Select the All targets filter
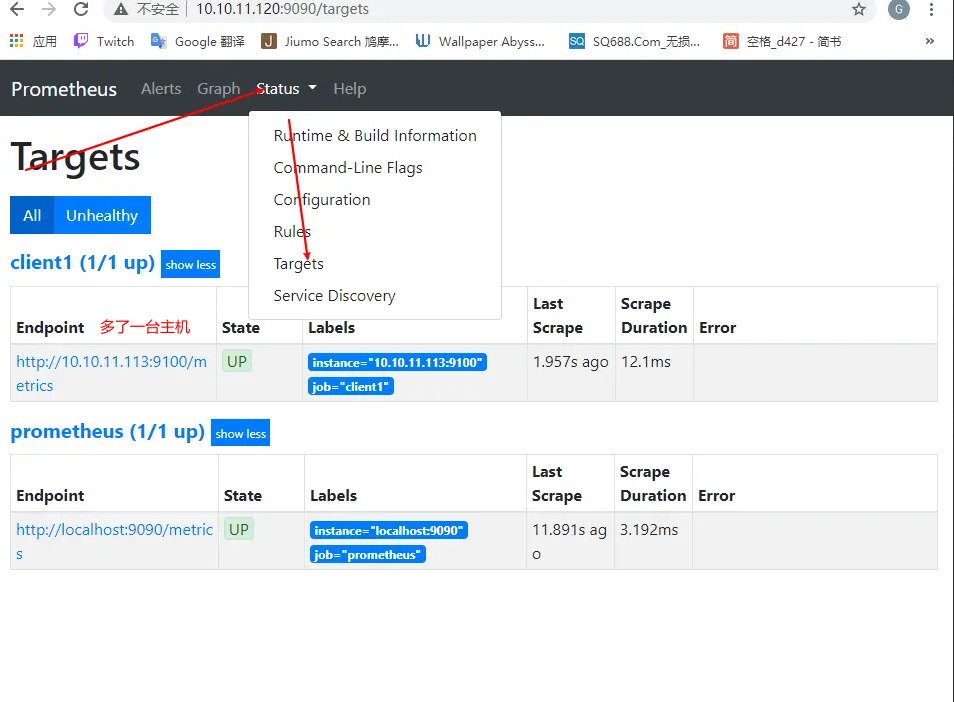The height and width of the screenshot is (702, 954). pyautogui.click(x=32, y=215)
